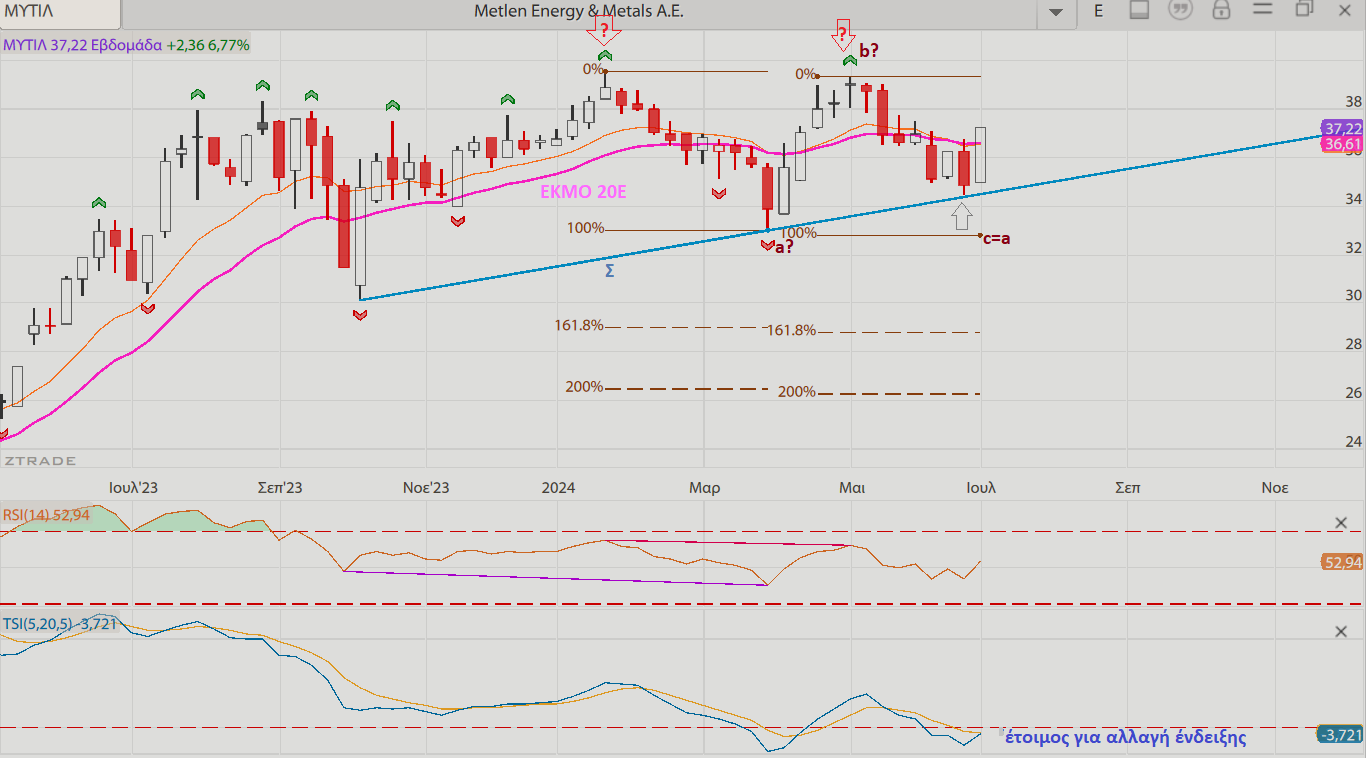Close the RSI(14) indicator panel
The height and width of the screenshot is (758, 1366).
click(x=1341, y=523)
